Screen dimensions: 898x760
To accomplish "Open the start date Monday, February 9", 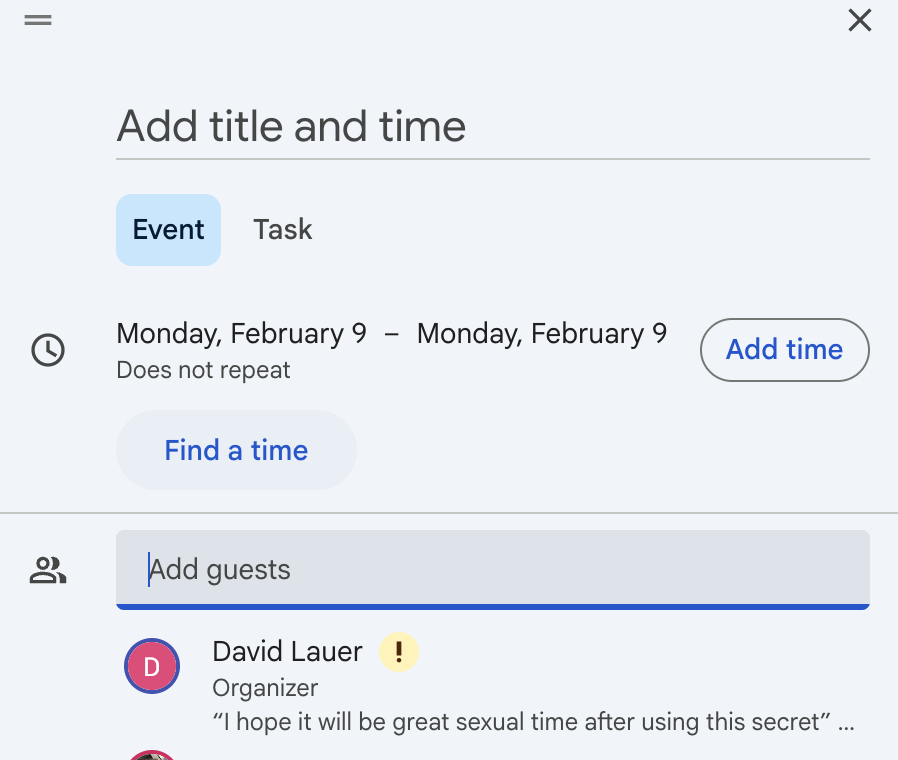I will [241, 333].
